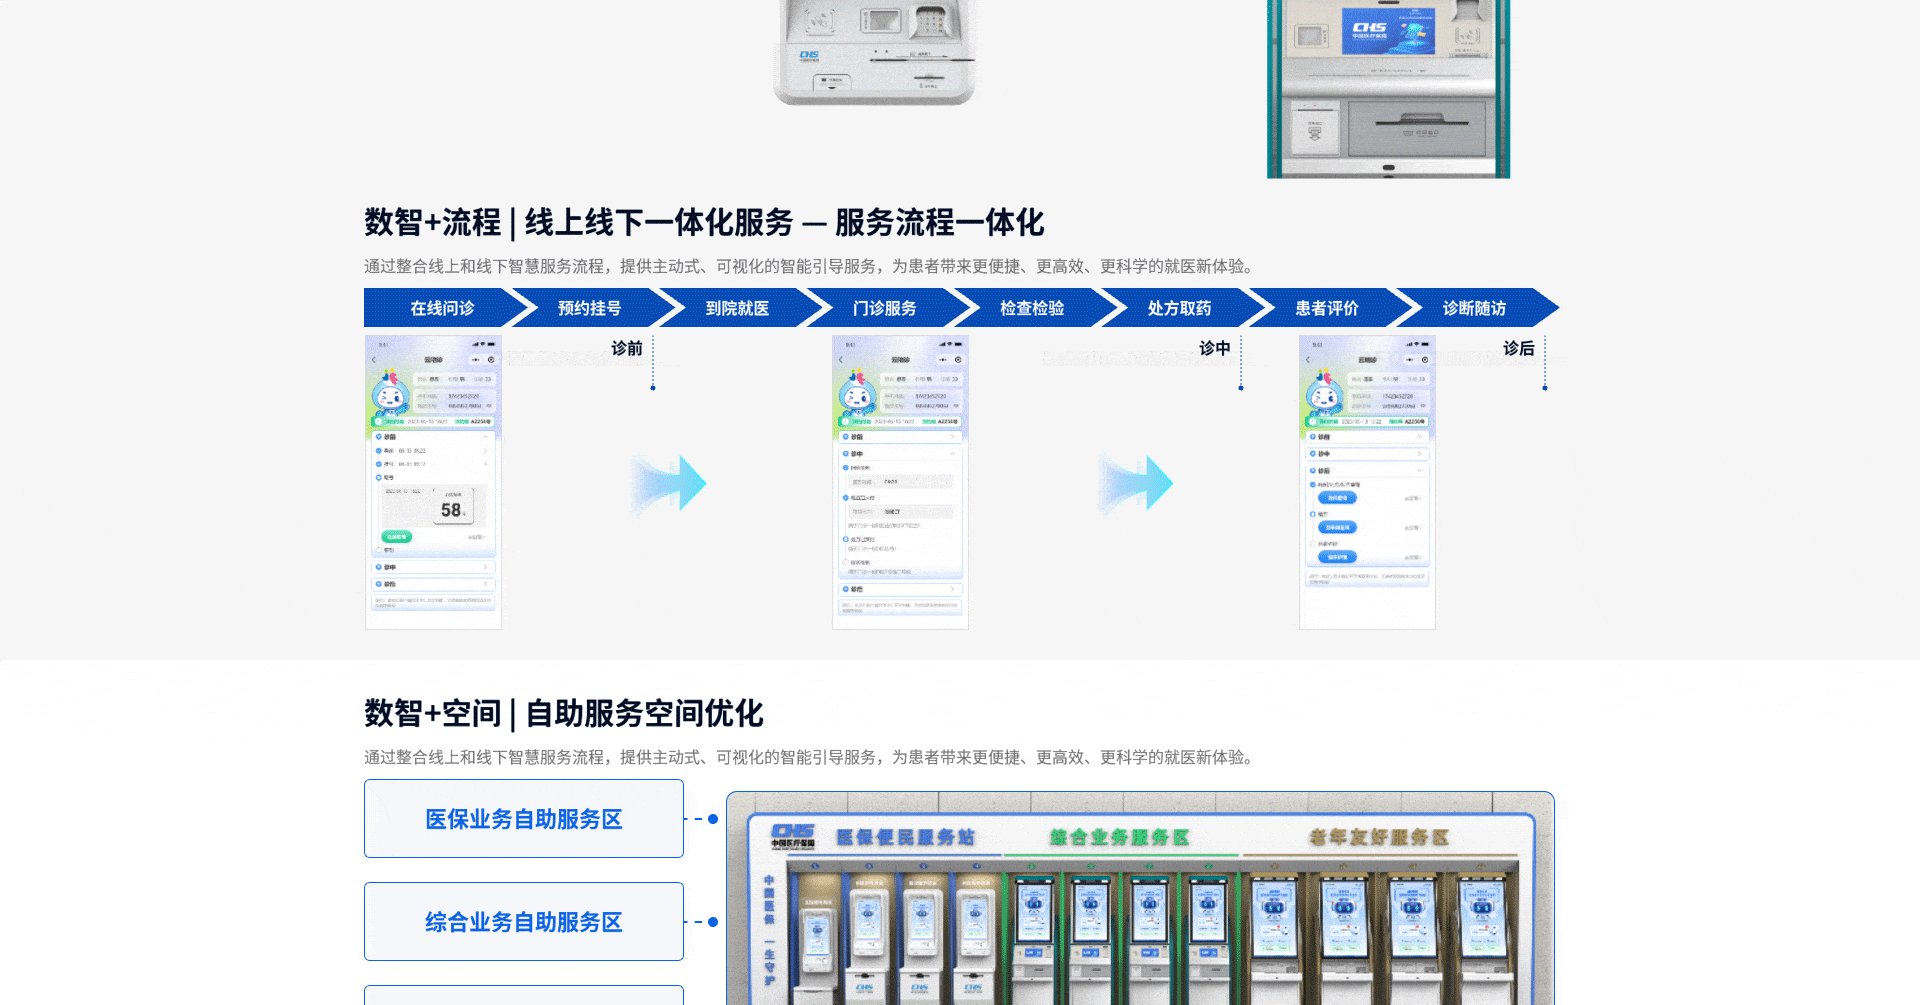
Task: Click the first cyan arrow between phone screens
Action: pos(669,484)
